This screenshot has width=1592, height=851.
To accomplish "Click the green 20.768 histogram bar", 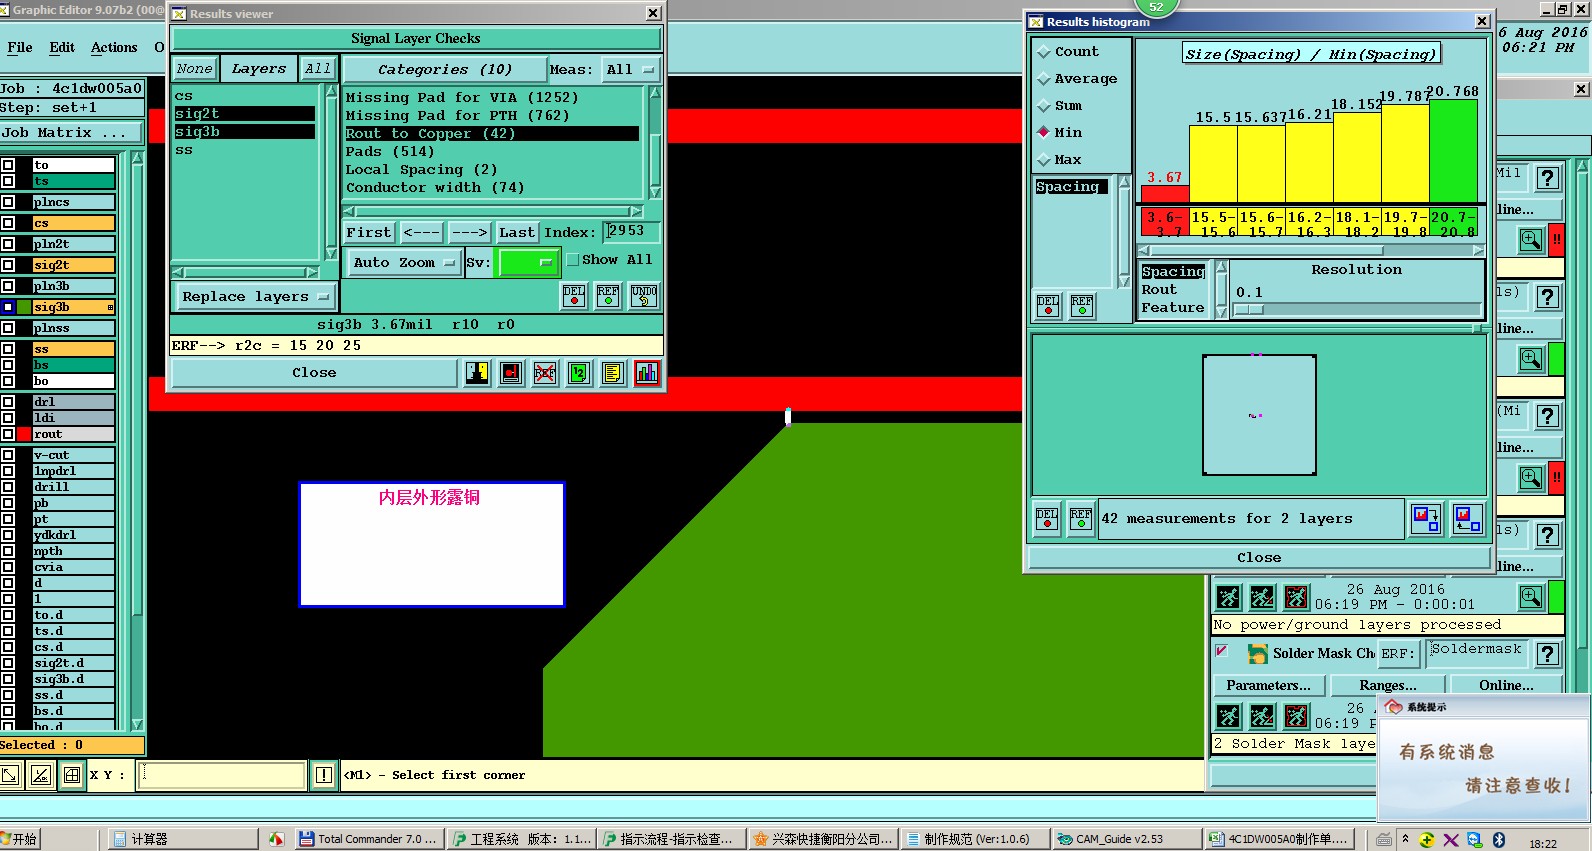I will tap(1453, 151).
